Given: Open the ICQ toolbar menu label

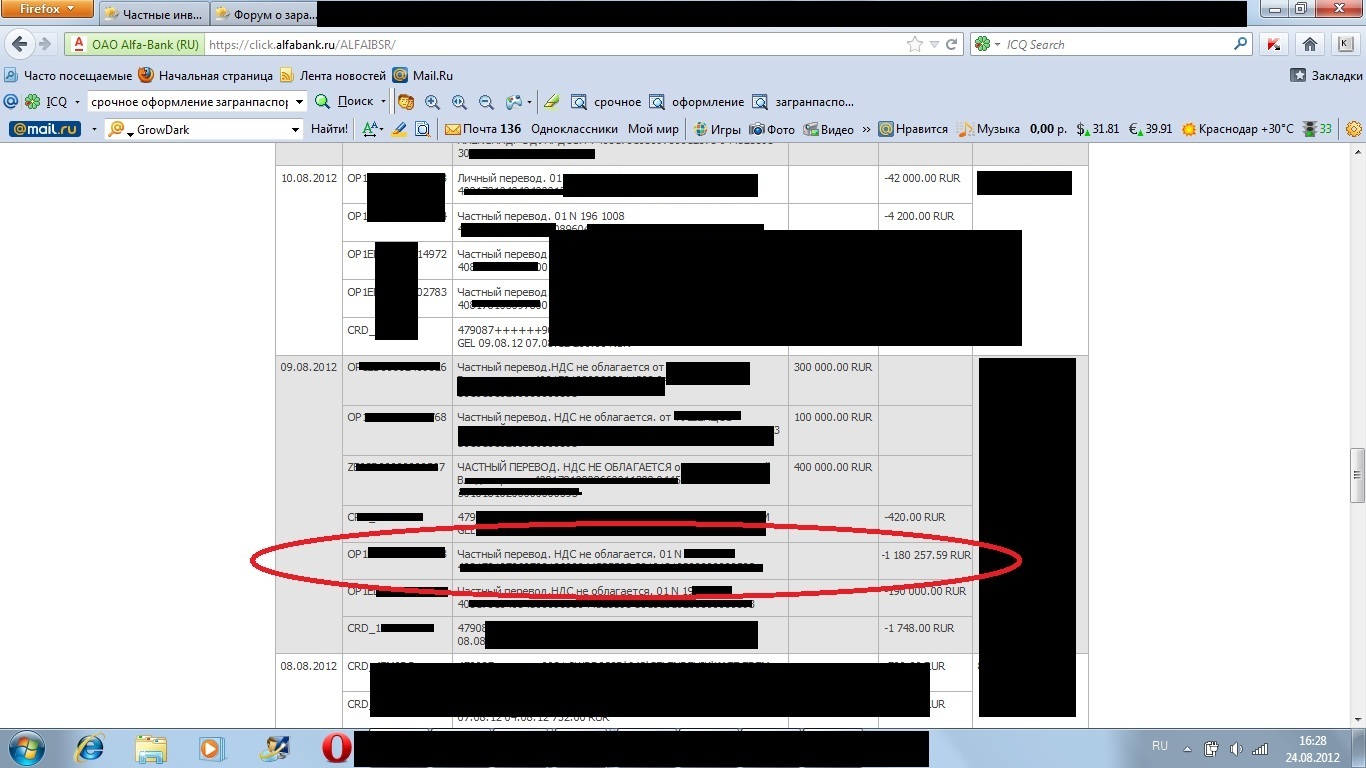Looking at the screenshot, I should pyautogui.click(x=56, y=102).
